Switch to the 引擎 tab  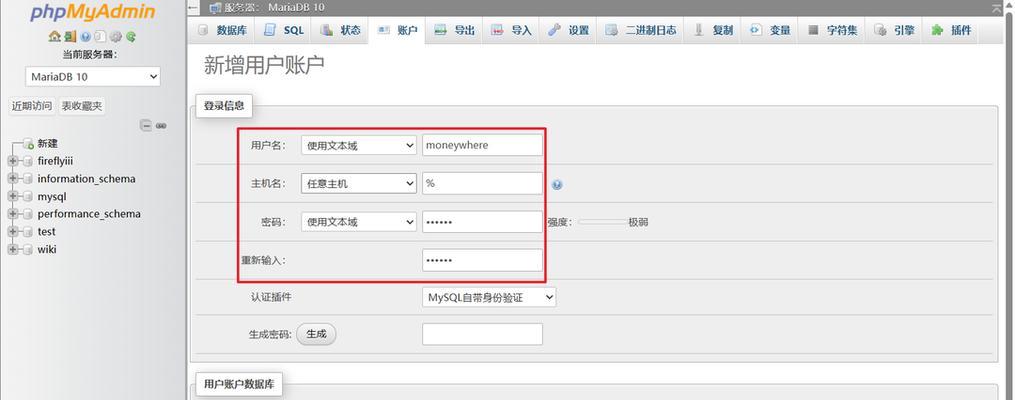pyautogui.click(x=895, y=30)
